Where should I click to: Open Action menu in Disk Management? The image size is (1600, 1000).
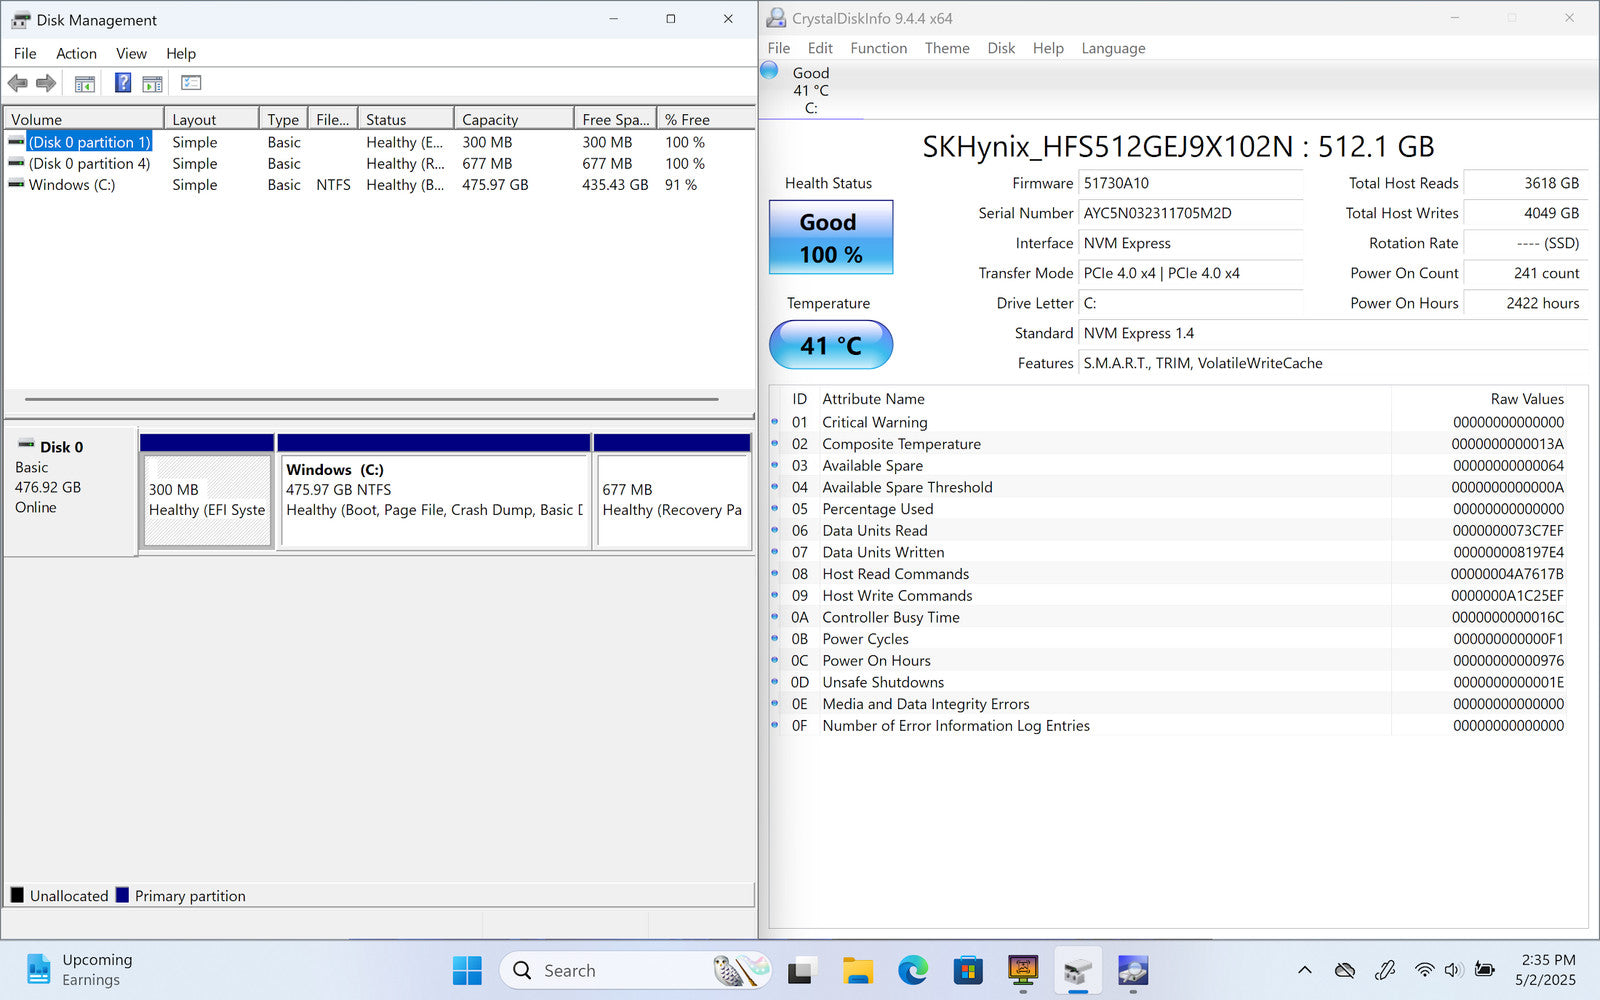(x=76, y=53)
